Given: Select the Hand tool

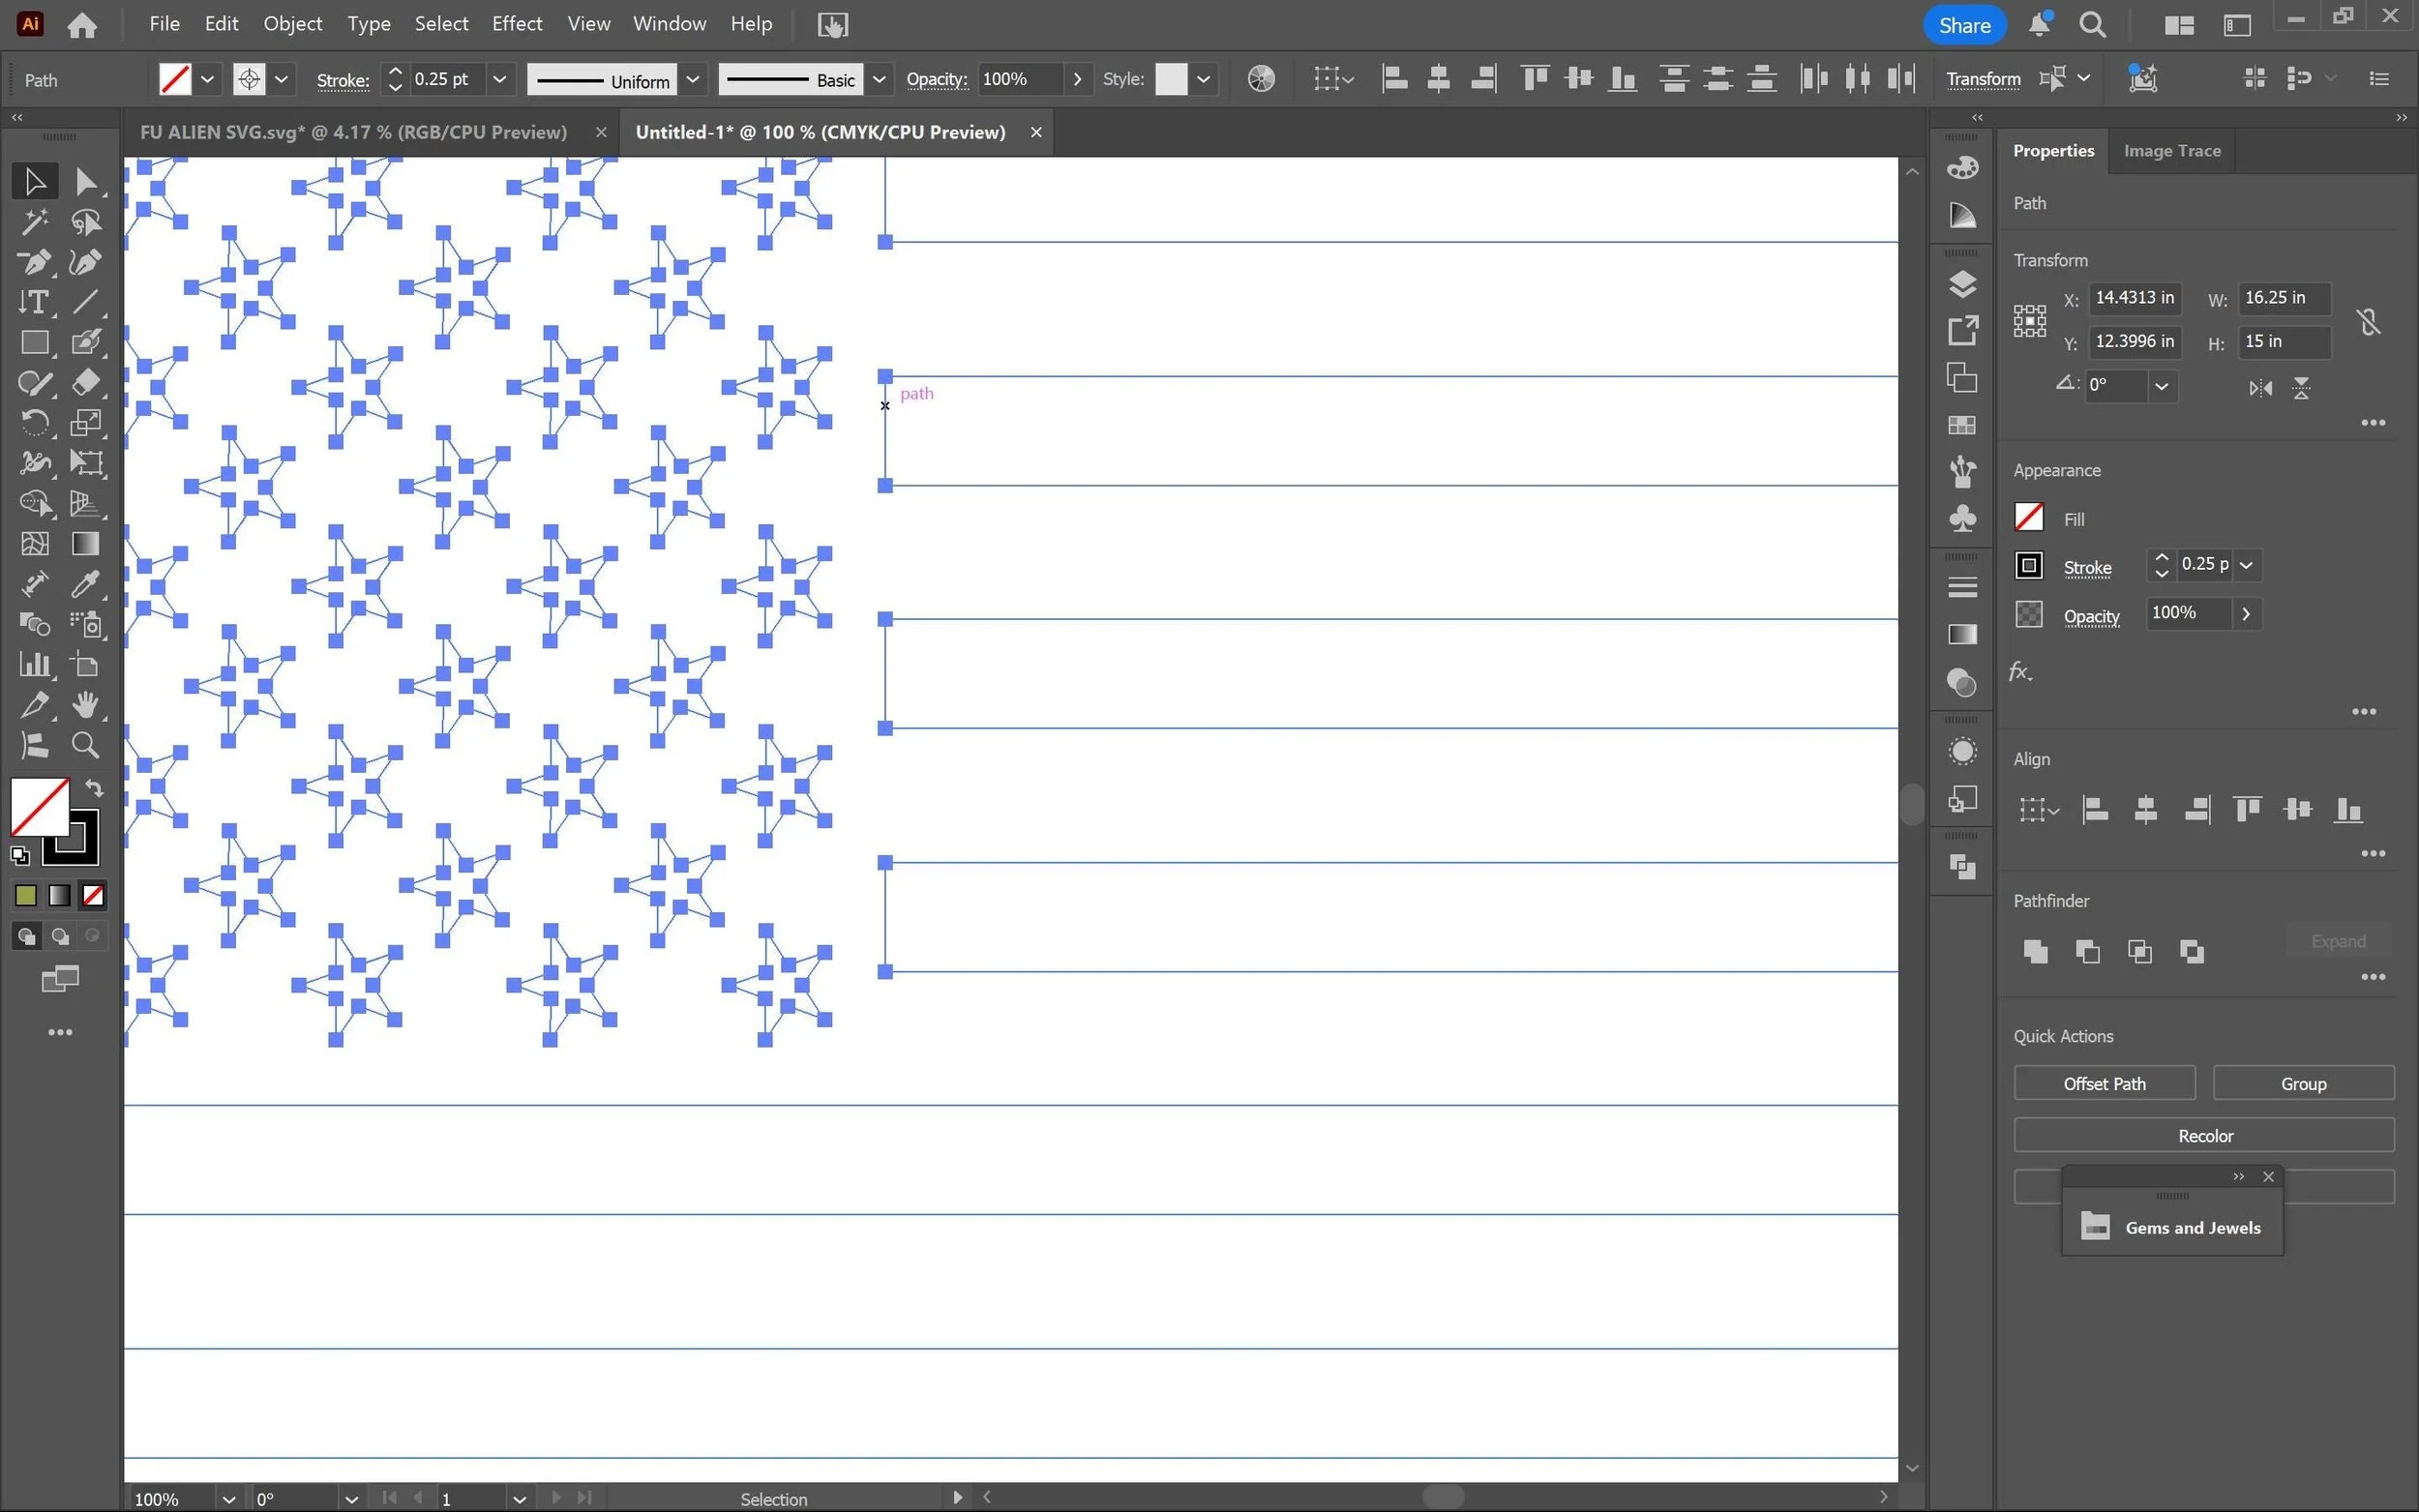Looking at the screenshot, I should 86,705.
